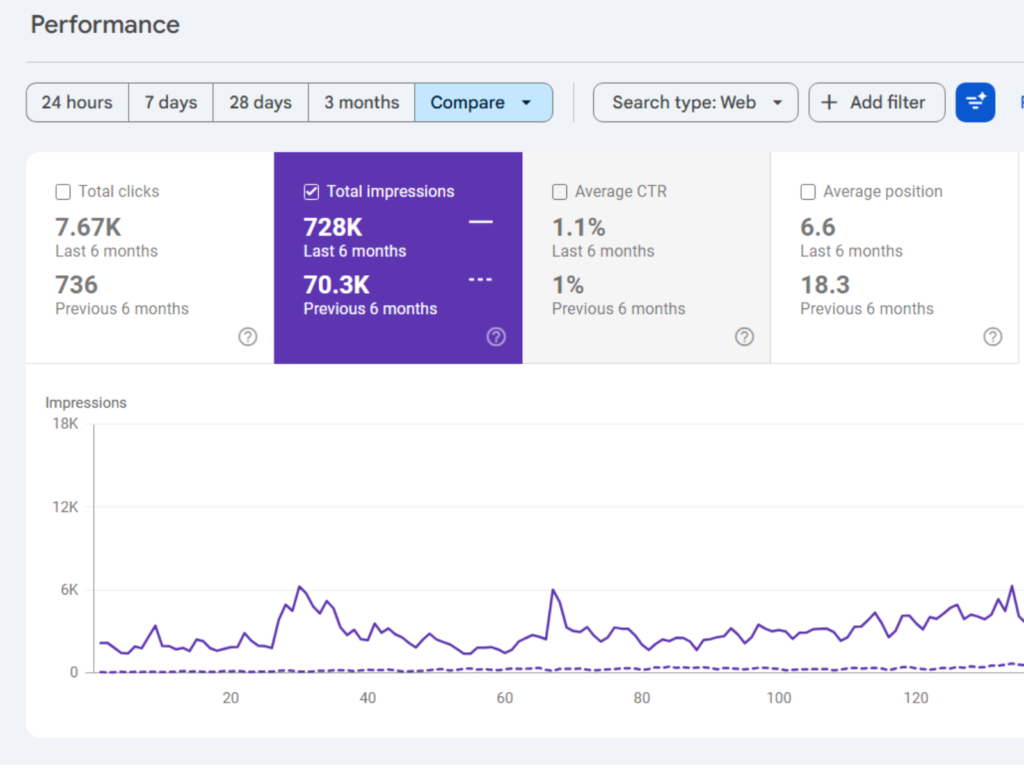
Task: Click the help icon on Average CTR card
Action: 744,337
